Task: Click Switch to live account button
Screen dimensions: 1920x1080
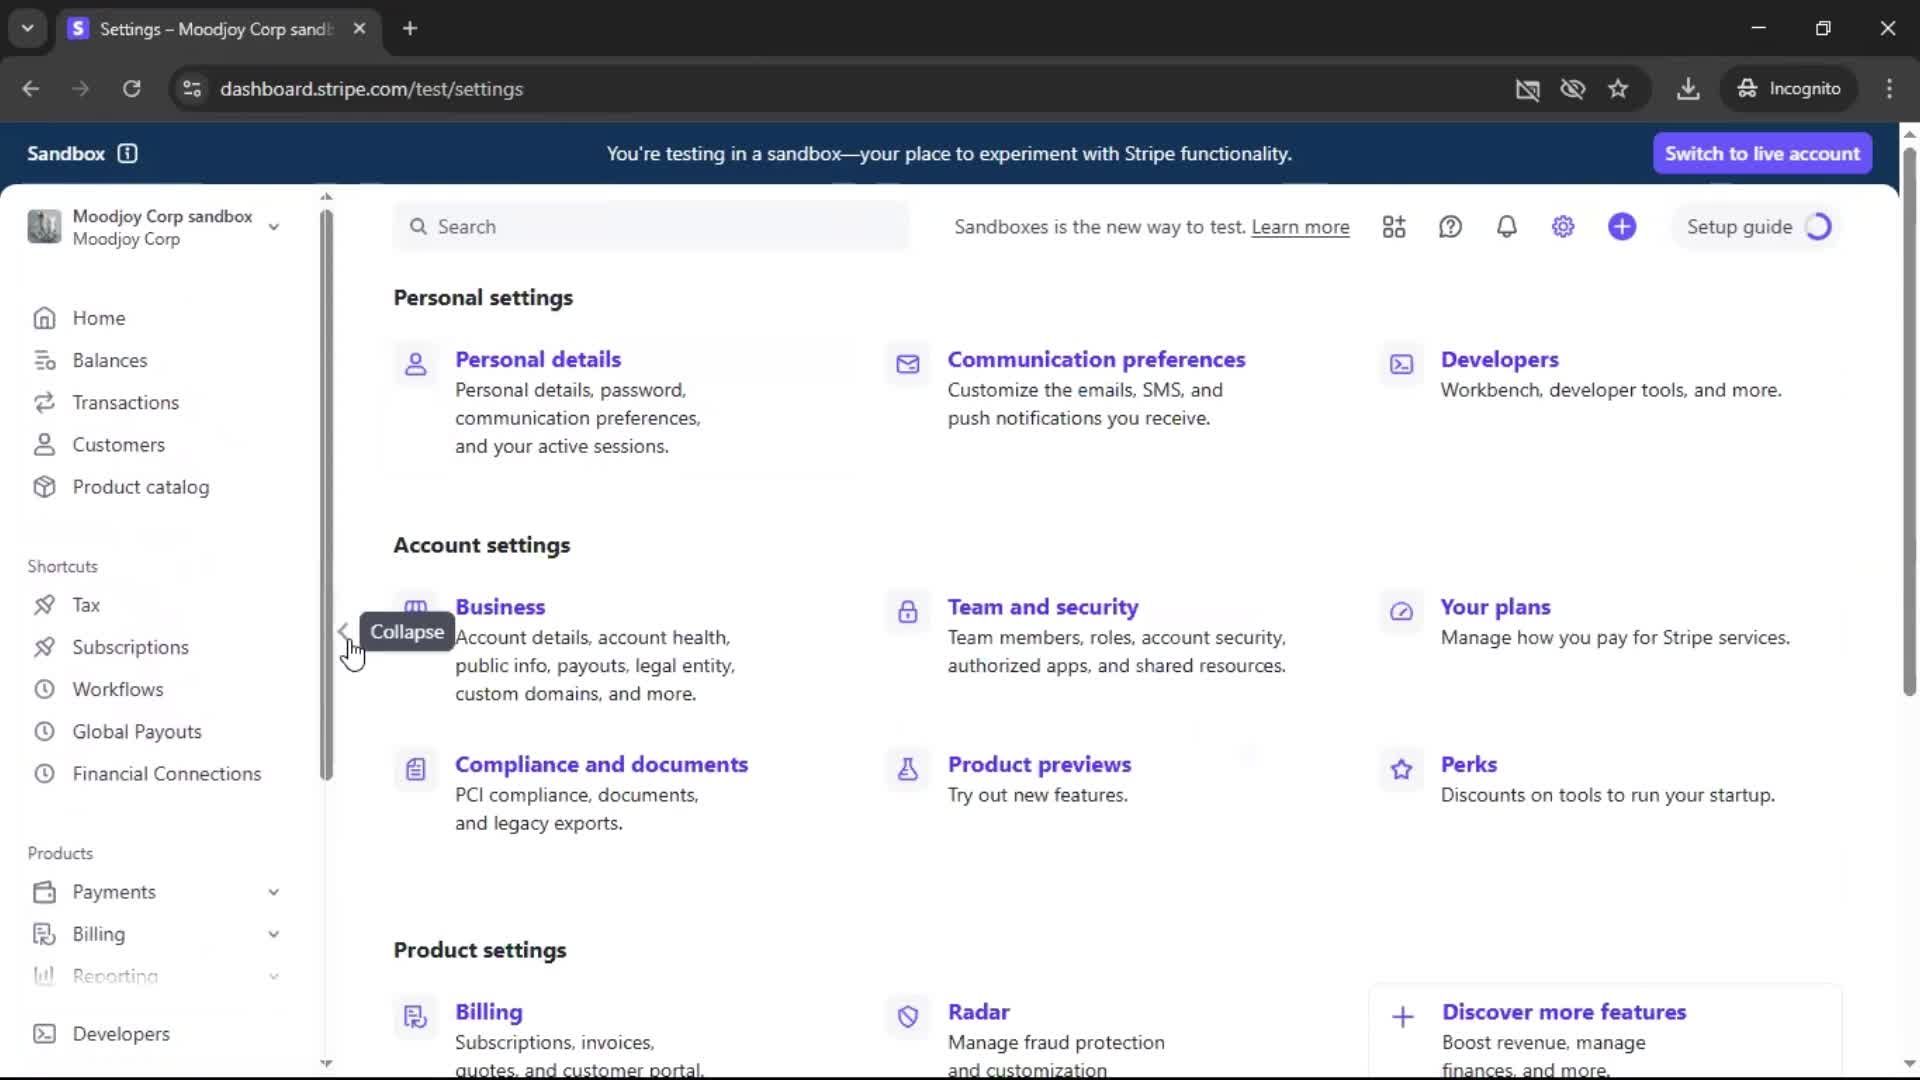Action: pos(1762,153)
